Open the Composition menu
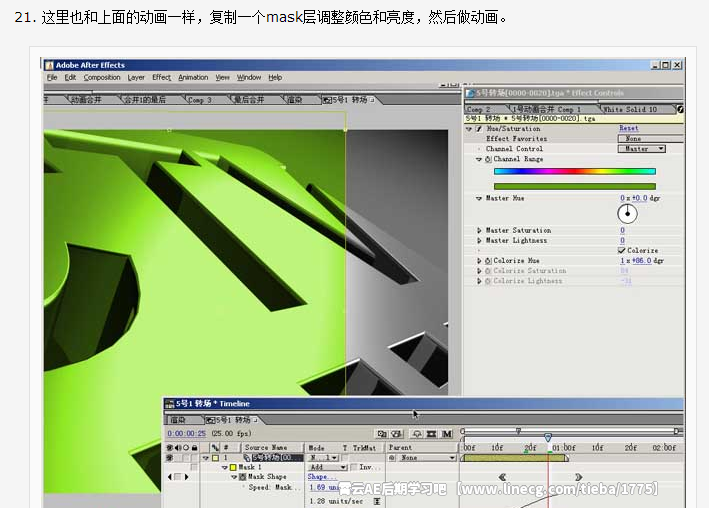The width and height of the screenshot is (709, 508). (x=102, y=77)
